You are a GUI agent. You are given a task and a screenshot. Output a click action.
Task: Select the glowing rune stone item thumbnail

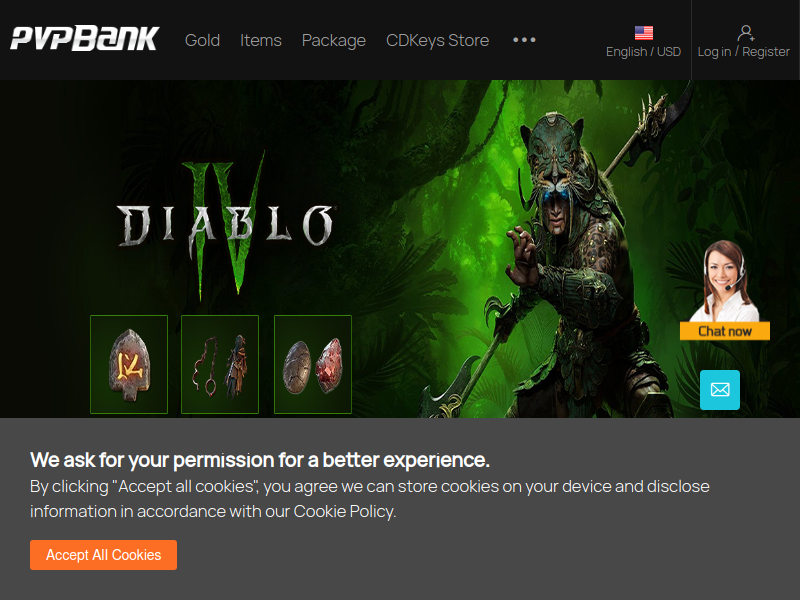point(129,364)
